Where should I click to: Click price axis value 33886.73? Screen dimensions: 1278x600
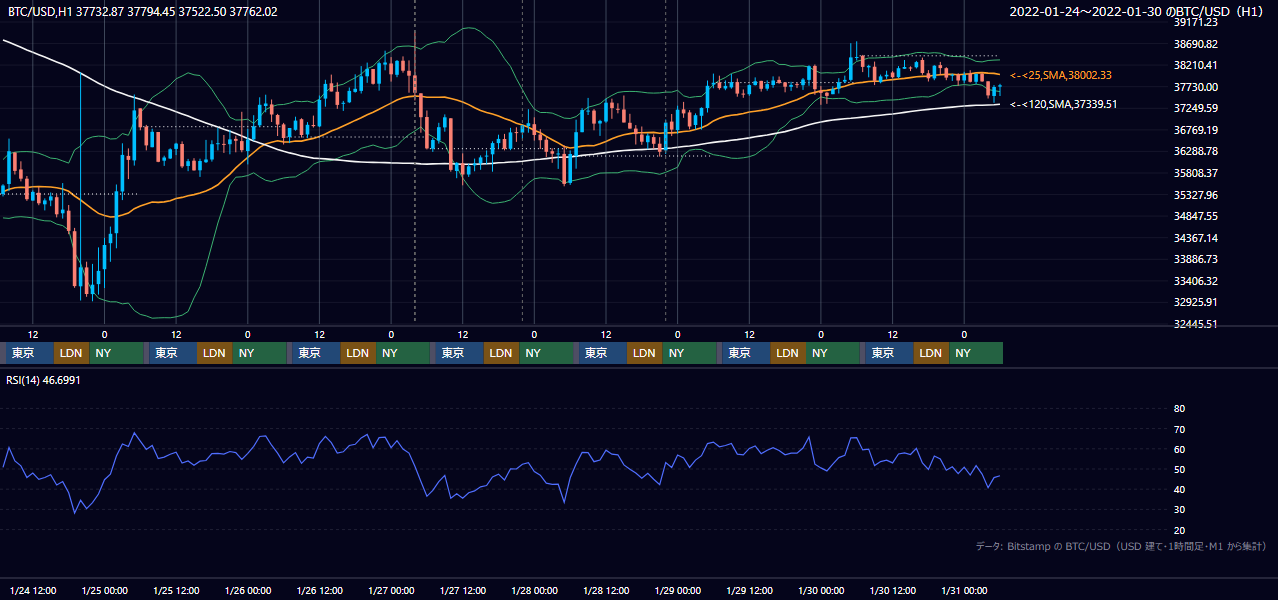(1195, 259)
